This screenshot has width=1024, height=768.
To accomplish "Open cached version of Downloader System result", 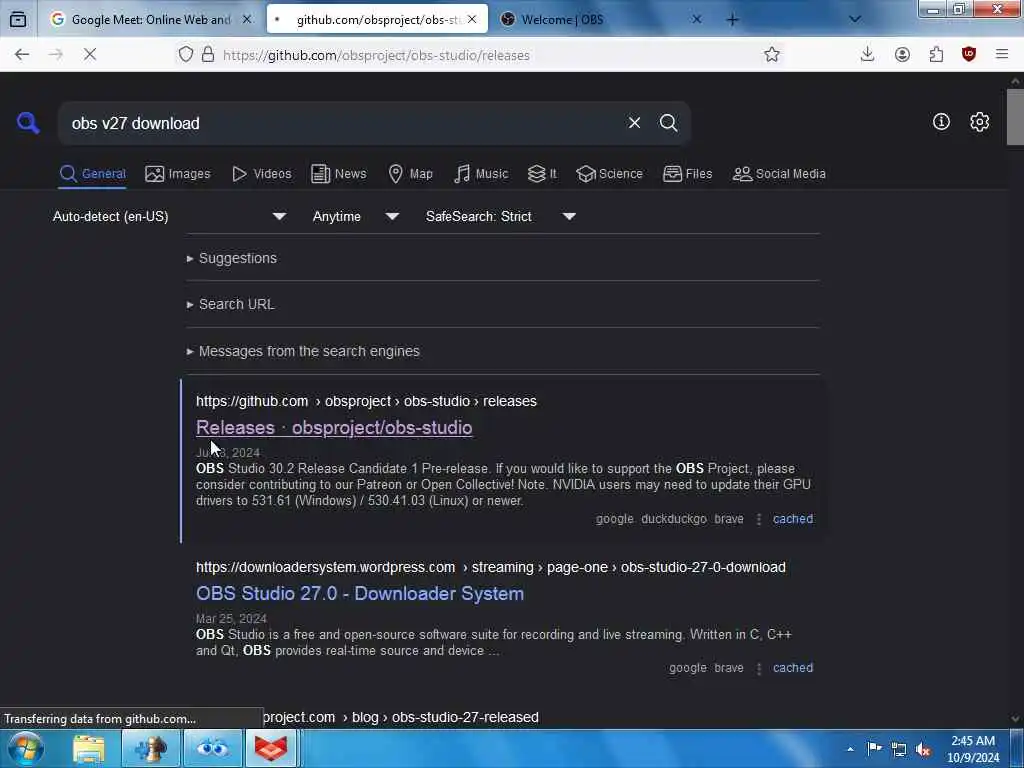I will [x=793, y=667].
